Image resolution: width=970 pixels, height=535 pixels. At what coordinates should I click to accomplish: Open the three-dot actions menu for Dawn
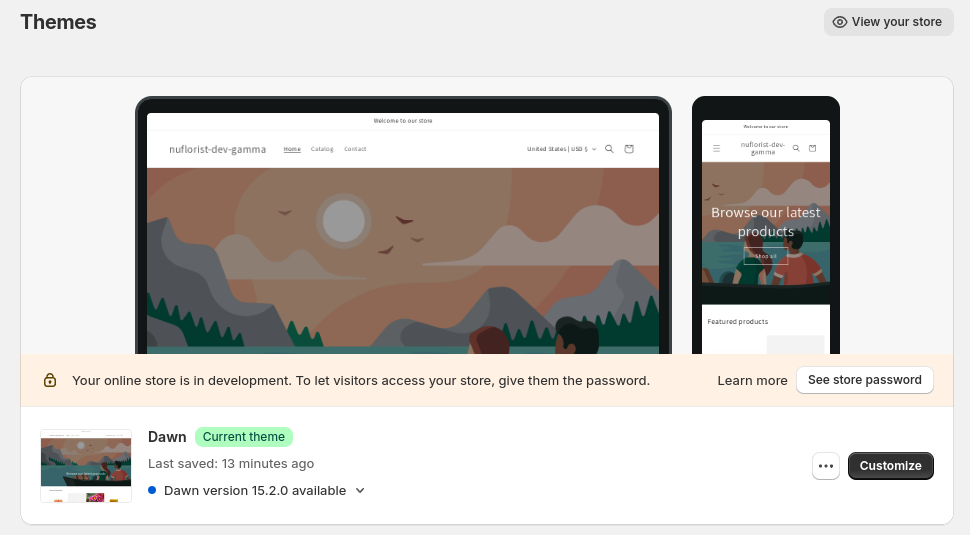[x=826, y=466]
